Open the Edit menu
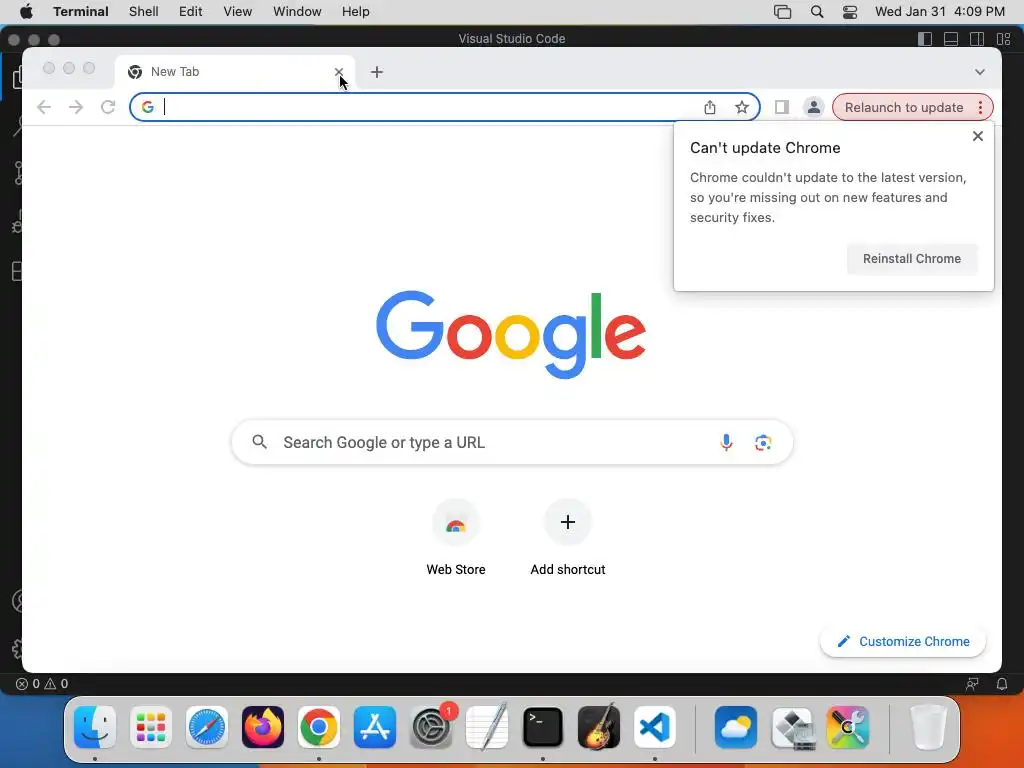This screenshot has height=768, width=1024. 191,12
